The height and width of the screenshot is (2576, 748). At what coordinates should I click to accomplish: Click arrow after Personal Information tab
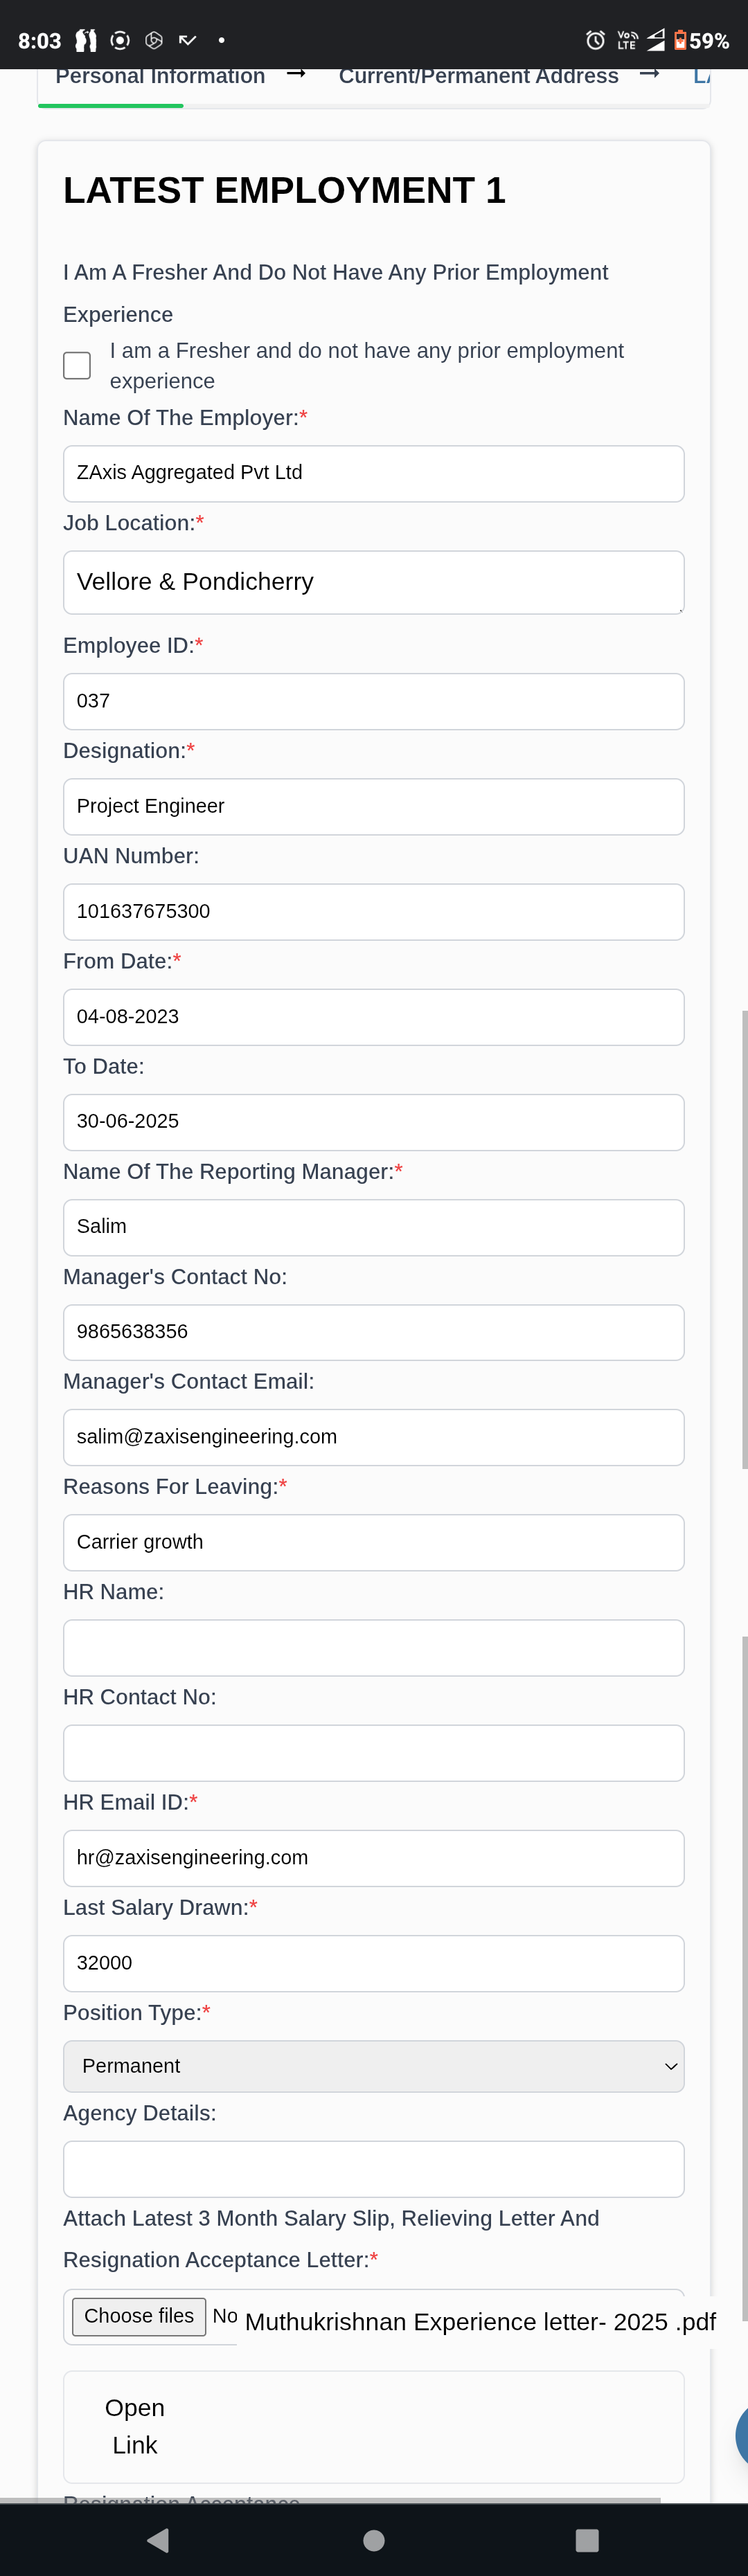296,74
